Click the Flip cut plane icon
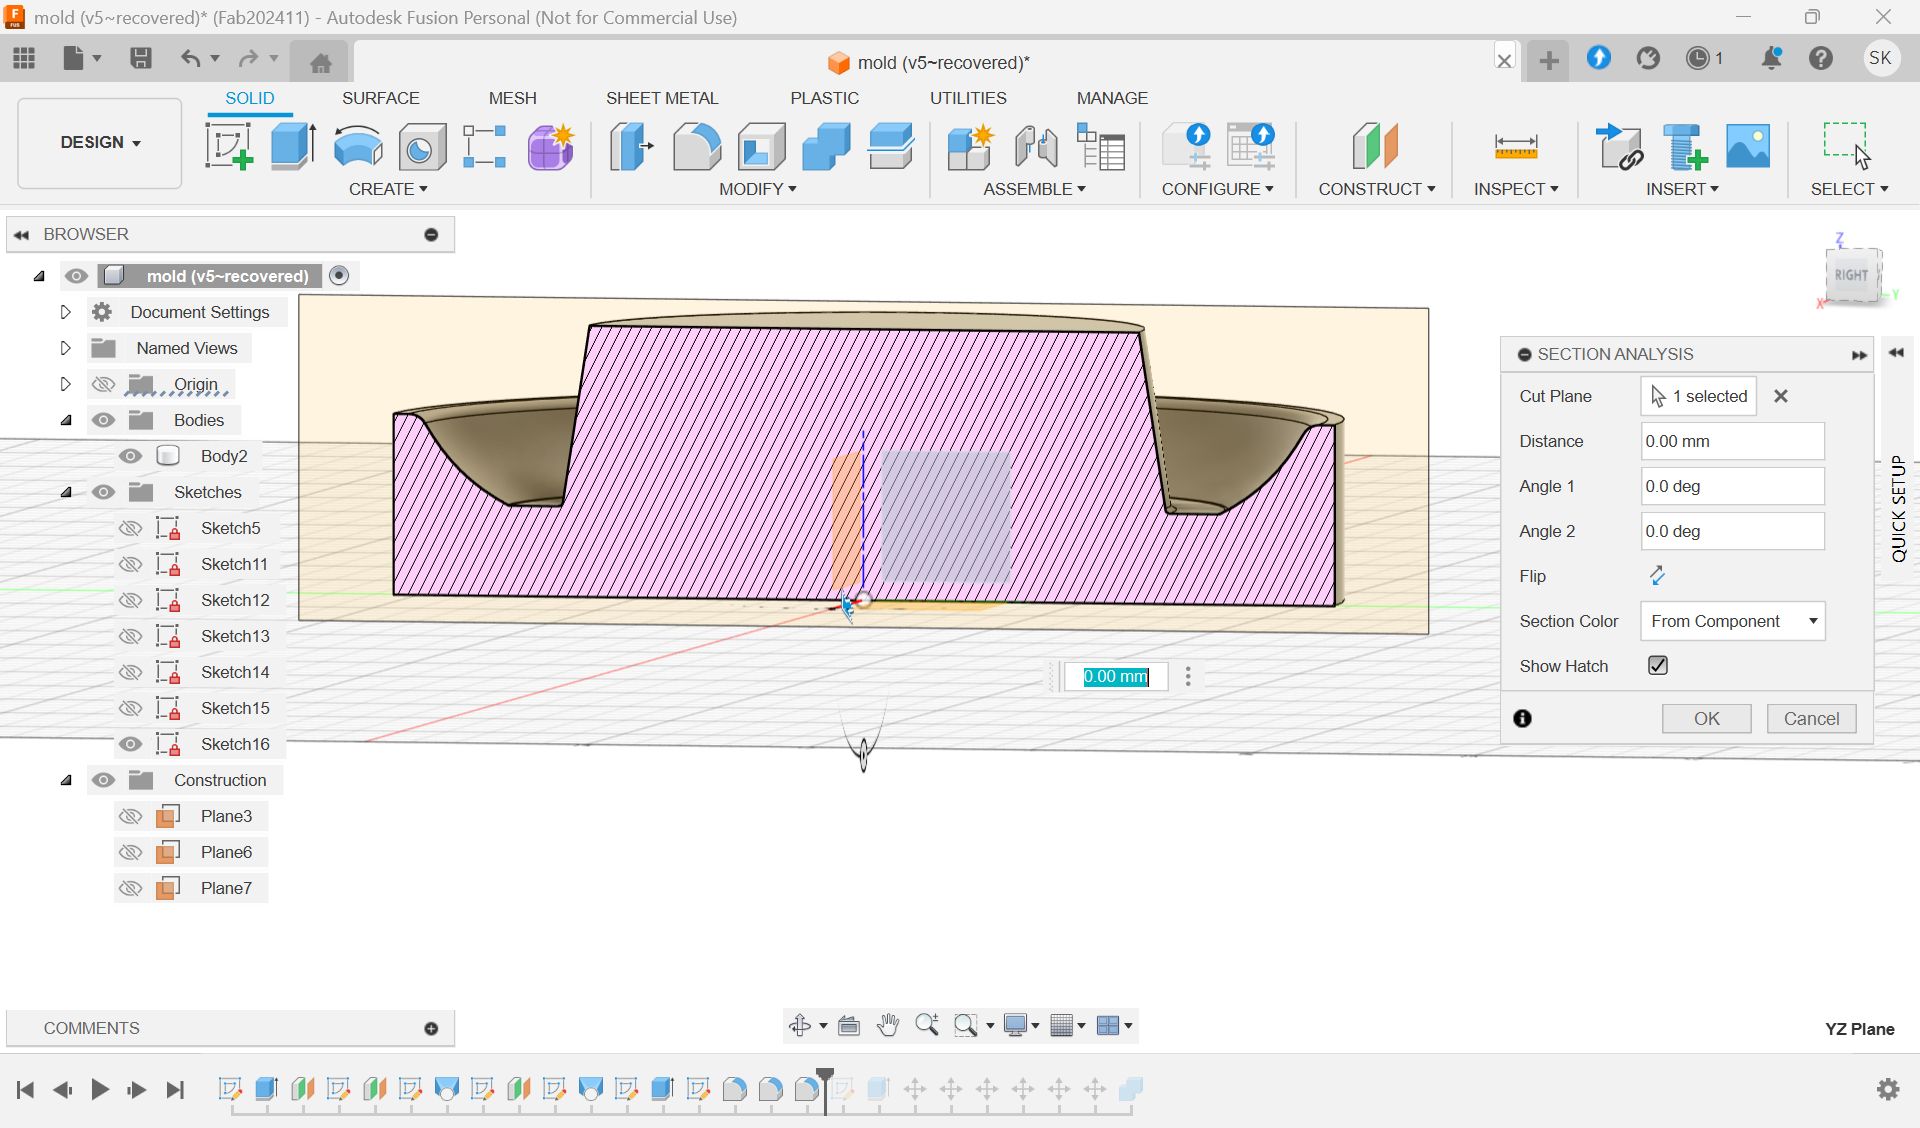Image resolution: width=1920 pixels, height=1128 pixels. pyautogui.click(x=1657, y=575)
